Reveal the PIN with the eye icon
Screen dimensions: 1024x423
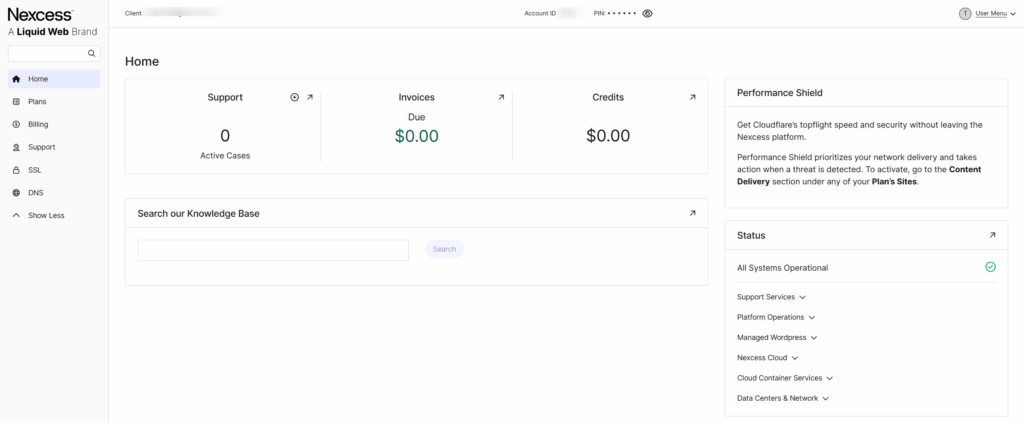(648, 14)
